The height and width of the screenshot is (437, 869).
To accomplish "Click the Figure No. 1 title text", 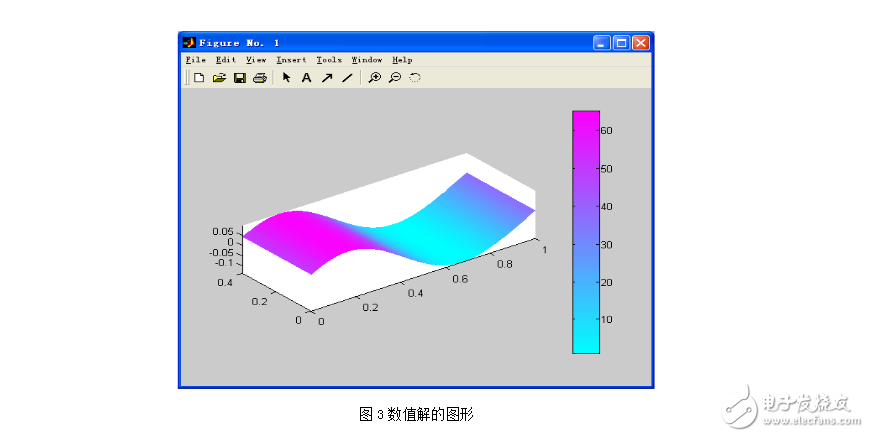I will (239, 43).
